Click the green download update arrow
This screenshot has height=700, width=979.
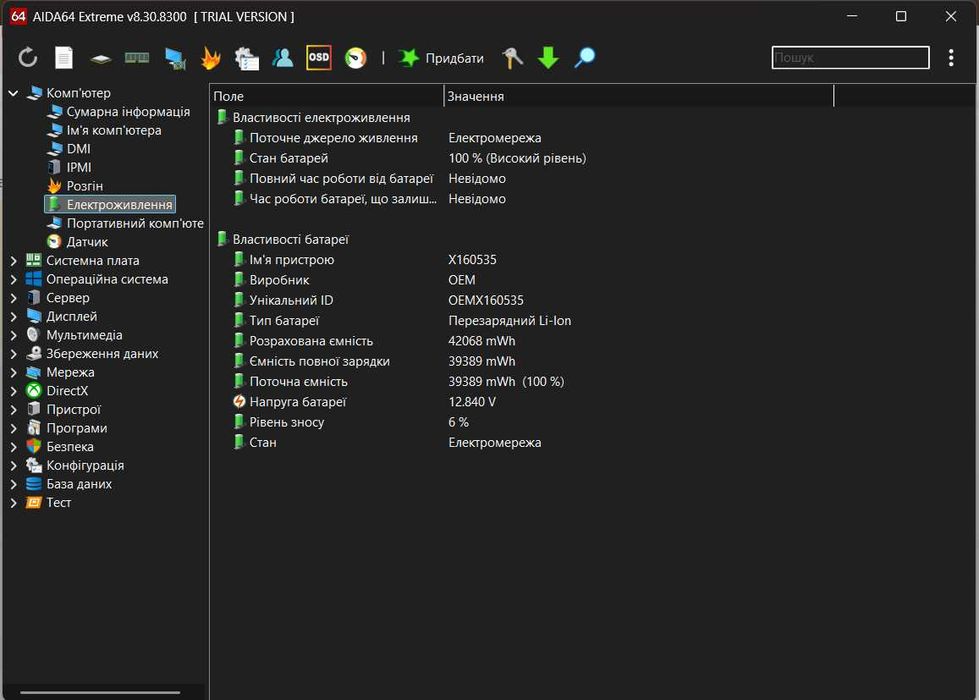(x=549, y=58)
